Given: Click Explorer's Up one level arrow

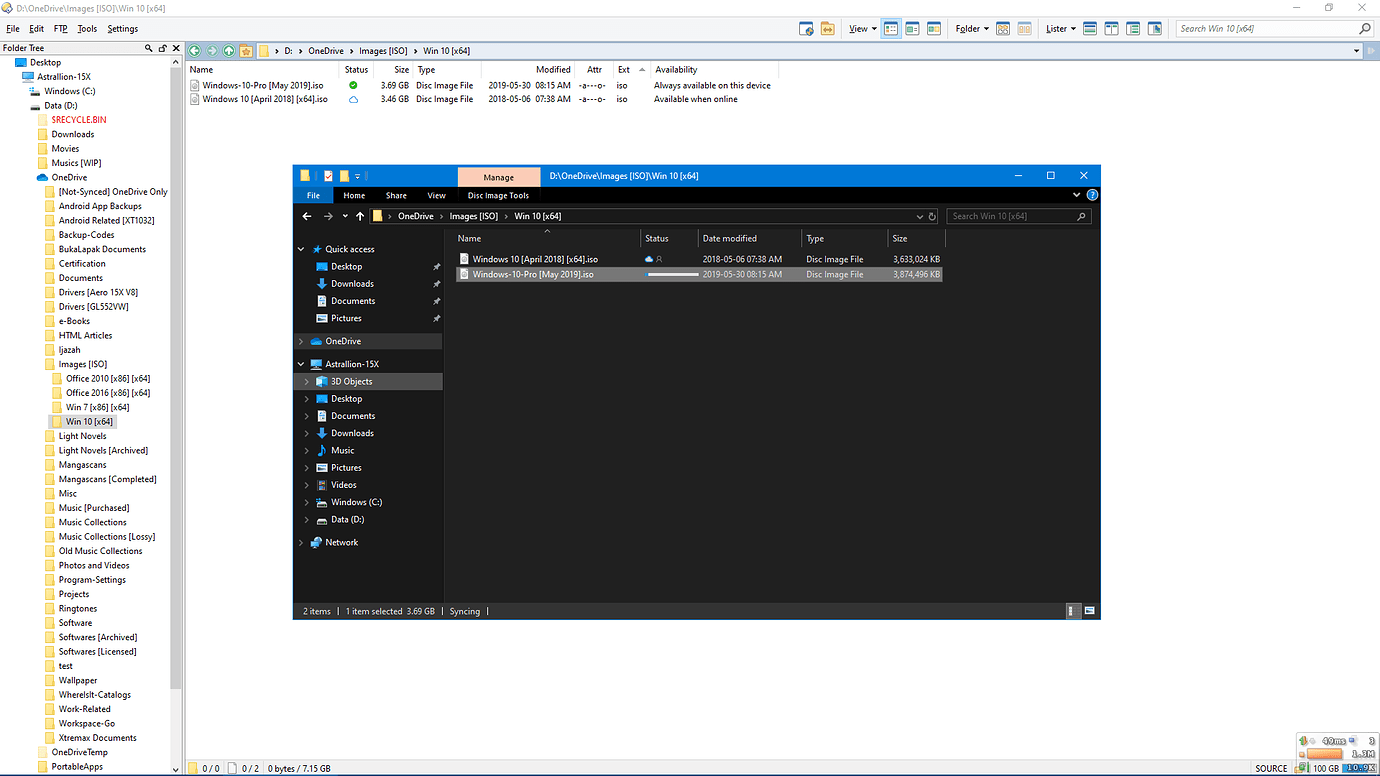Looking at the screenshot, I should [x=360, y=216].
